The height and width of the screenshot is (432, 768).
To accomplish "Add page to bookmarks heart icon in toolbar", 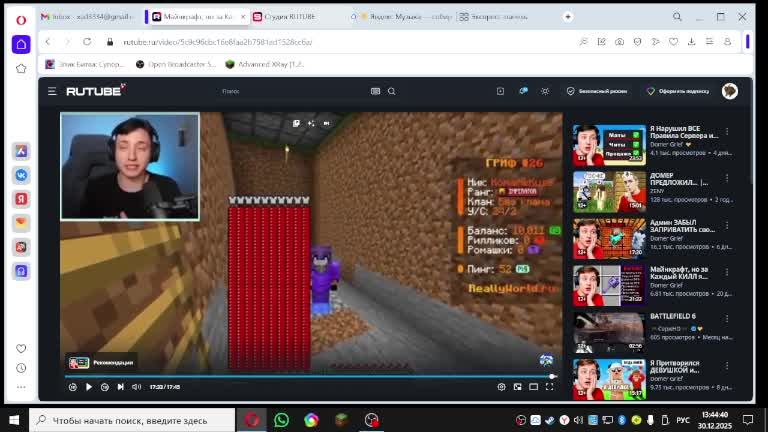I will pos(673,42).
